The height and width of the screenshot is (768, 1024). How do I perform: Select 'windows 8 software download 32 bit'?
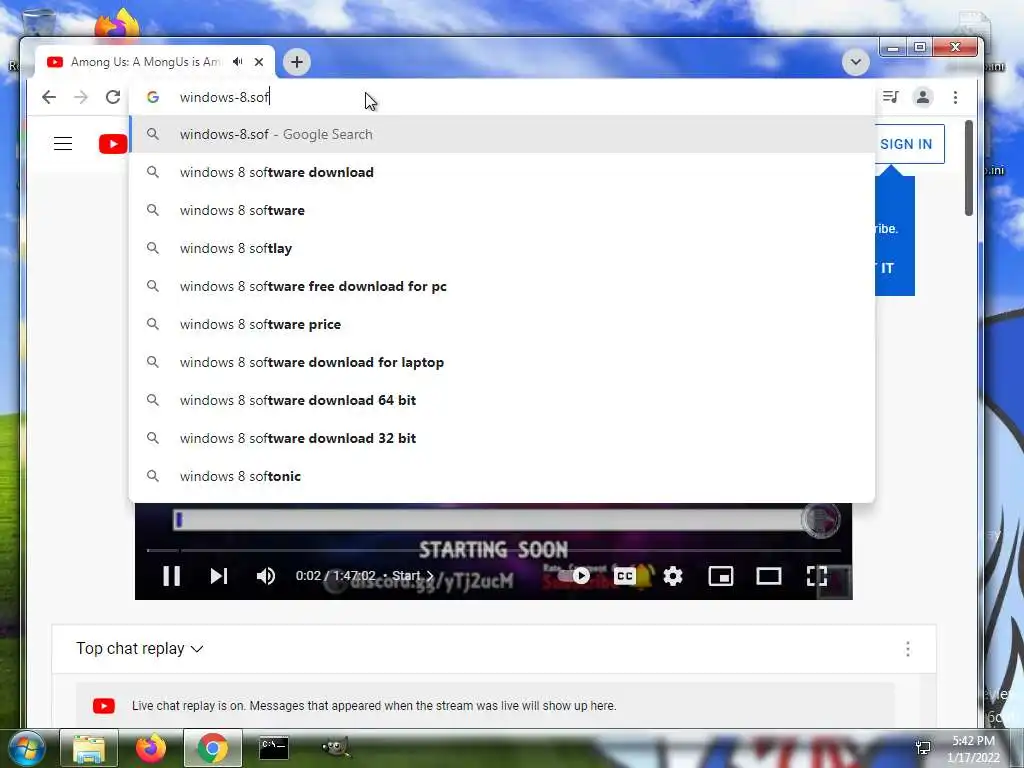click(502, 438)
